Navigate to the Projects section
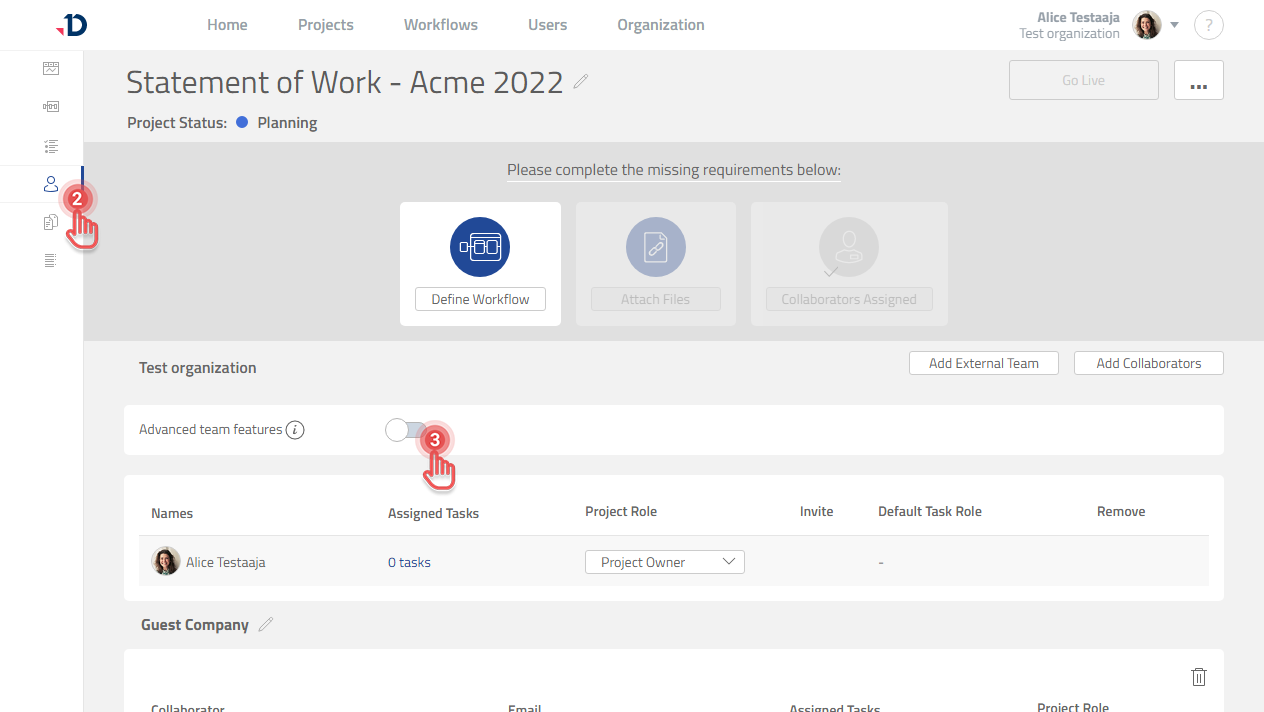The width and height of the screenshot is (1264, 712). [x=325, y=24]
